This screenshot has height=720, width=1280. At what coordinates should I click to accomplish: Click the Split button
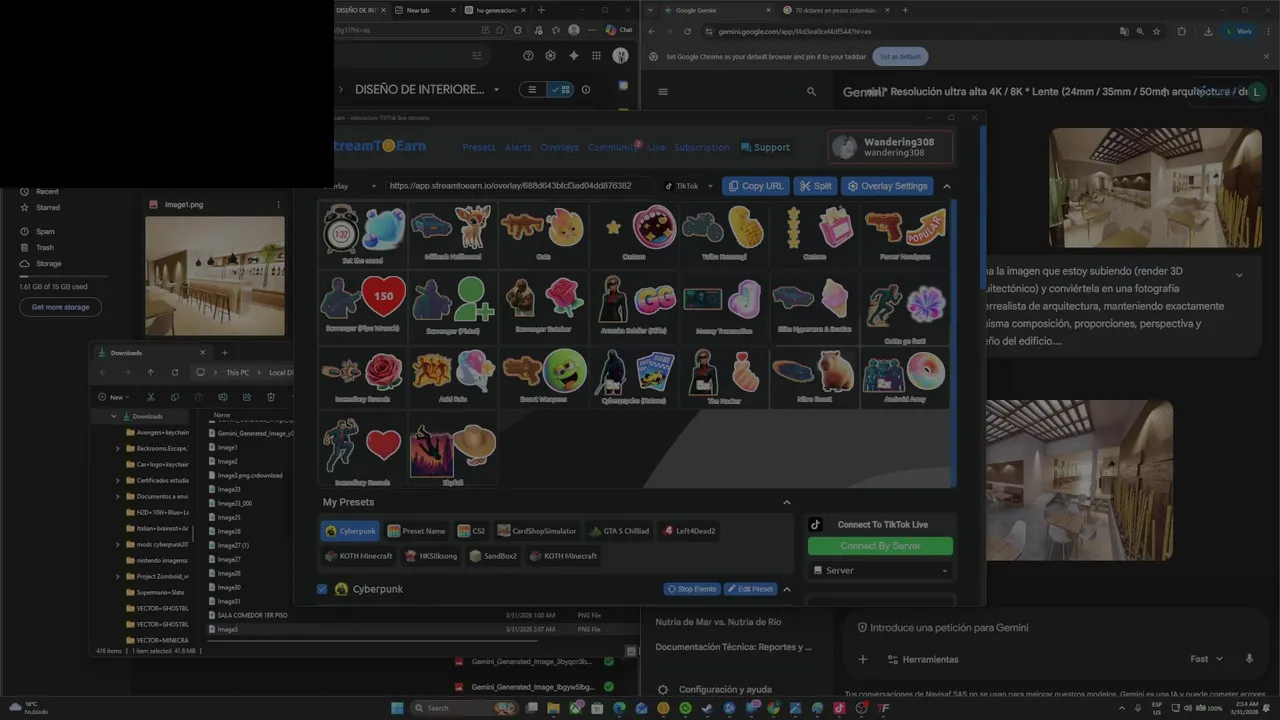pos(816,186)
